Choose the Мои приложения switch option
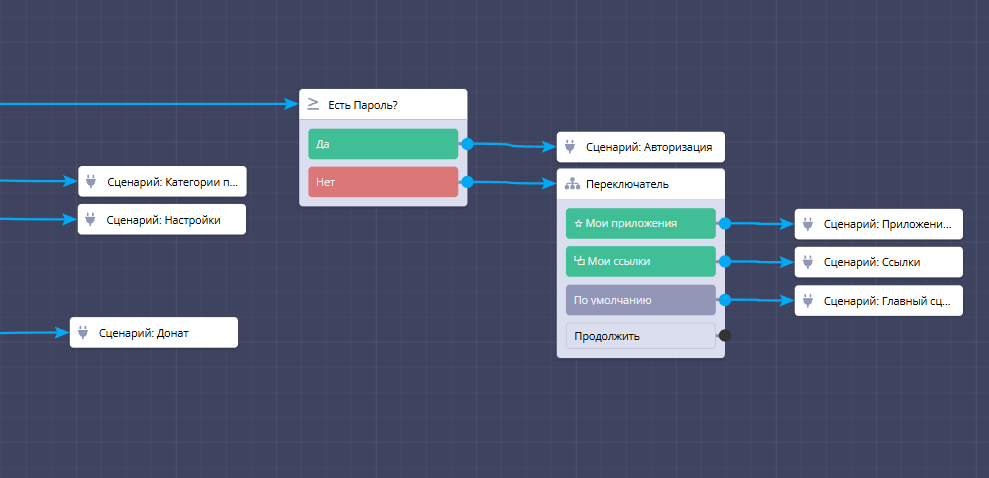This screenshot has width=989, height=478. click(640, 224)
